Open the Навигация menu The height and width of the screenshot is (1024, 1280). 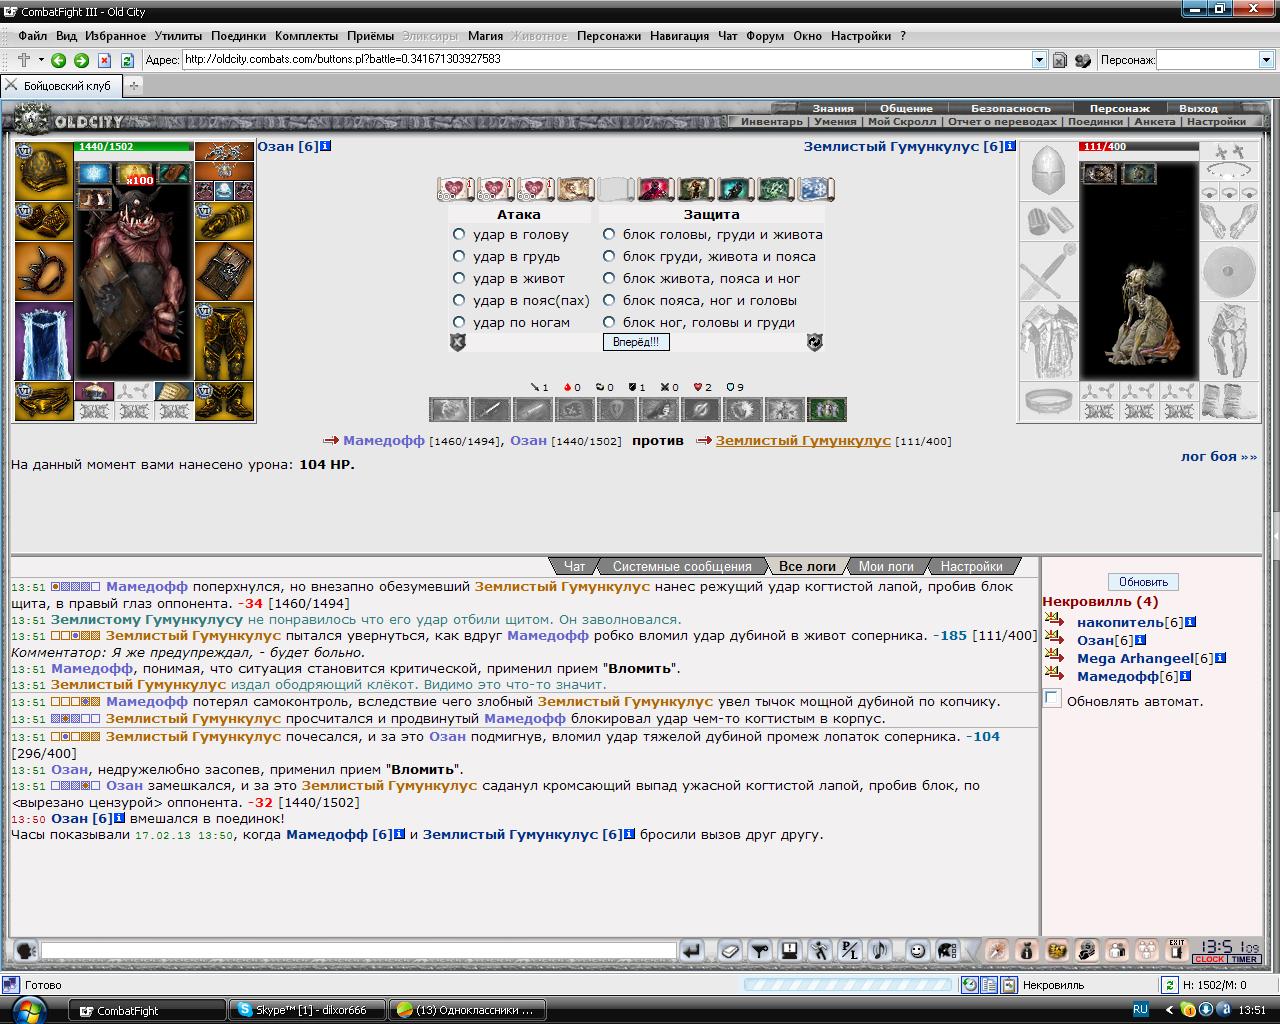pyautogui.click(x=679, y=36)
